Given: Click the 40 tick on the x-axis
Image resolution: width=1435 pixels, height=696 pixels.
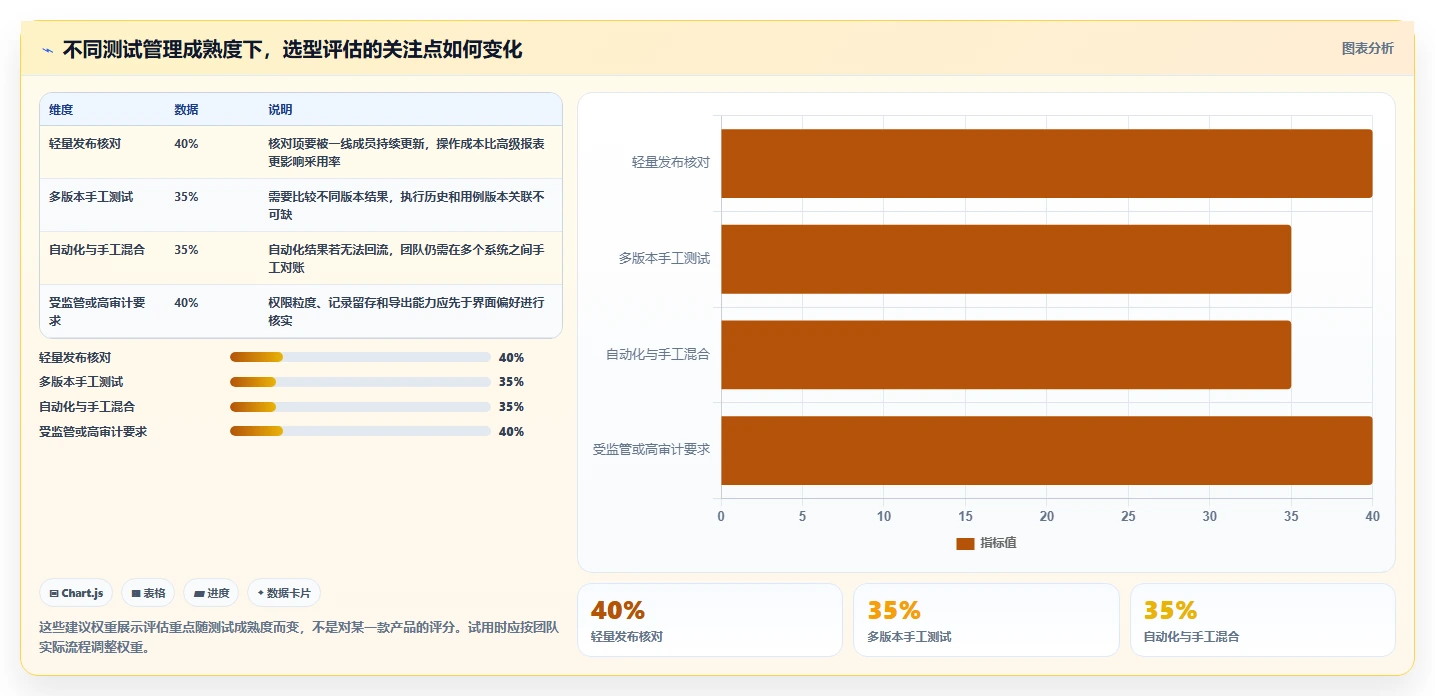Looking at the screenshot, I should coord(1372,516).
